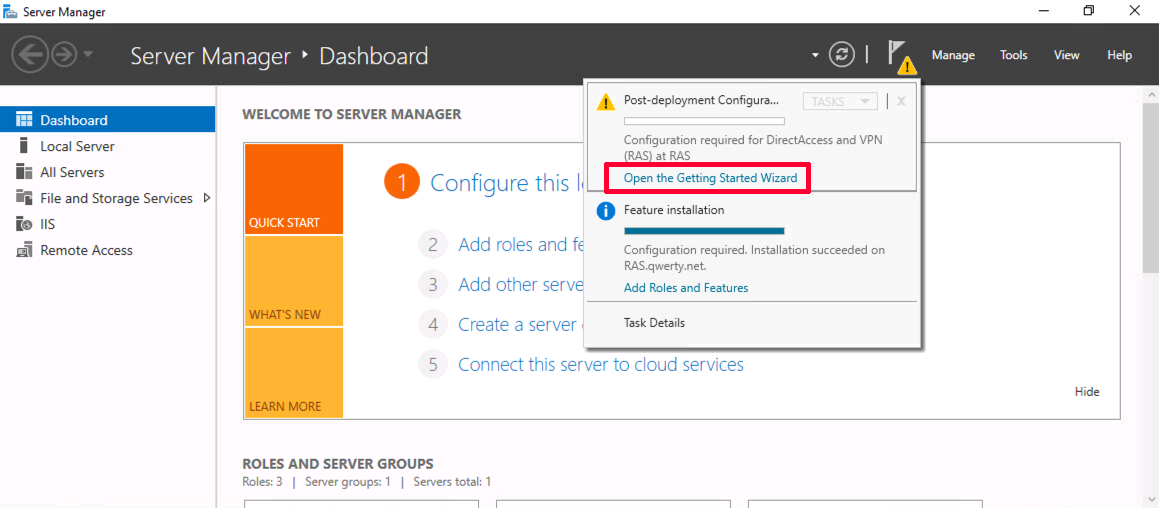Click the blue info icon by Feature installation
This screenshot has width=1159, height=508.
[x=605, y=211]
